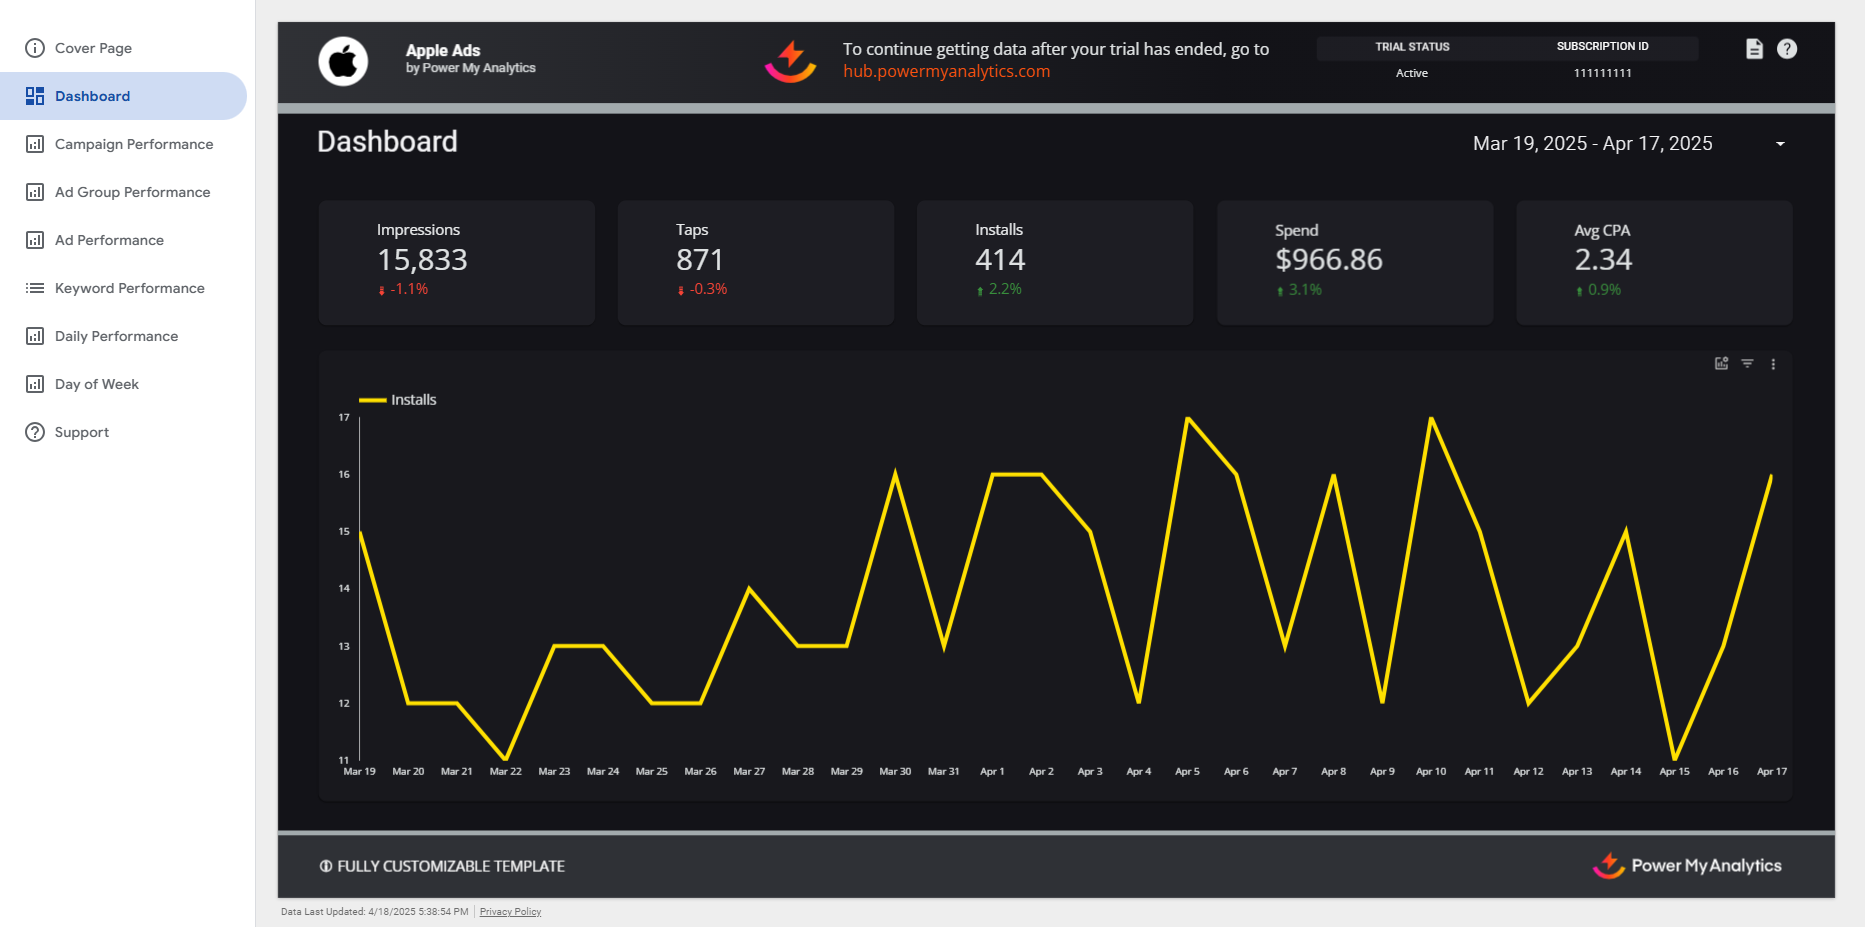This screenshot has height=927, width=1865.
Task: Open the chart filter icon
Action: (x=1747, y=364)
